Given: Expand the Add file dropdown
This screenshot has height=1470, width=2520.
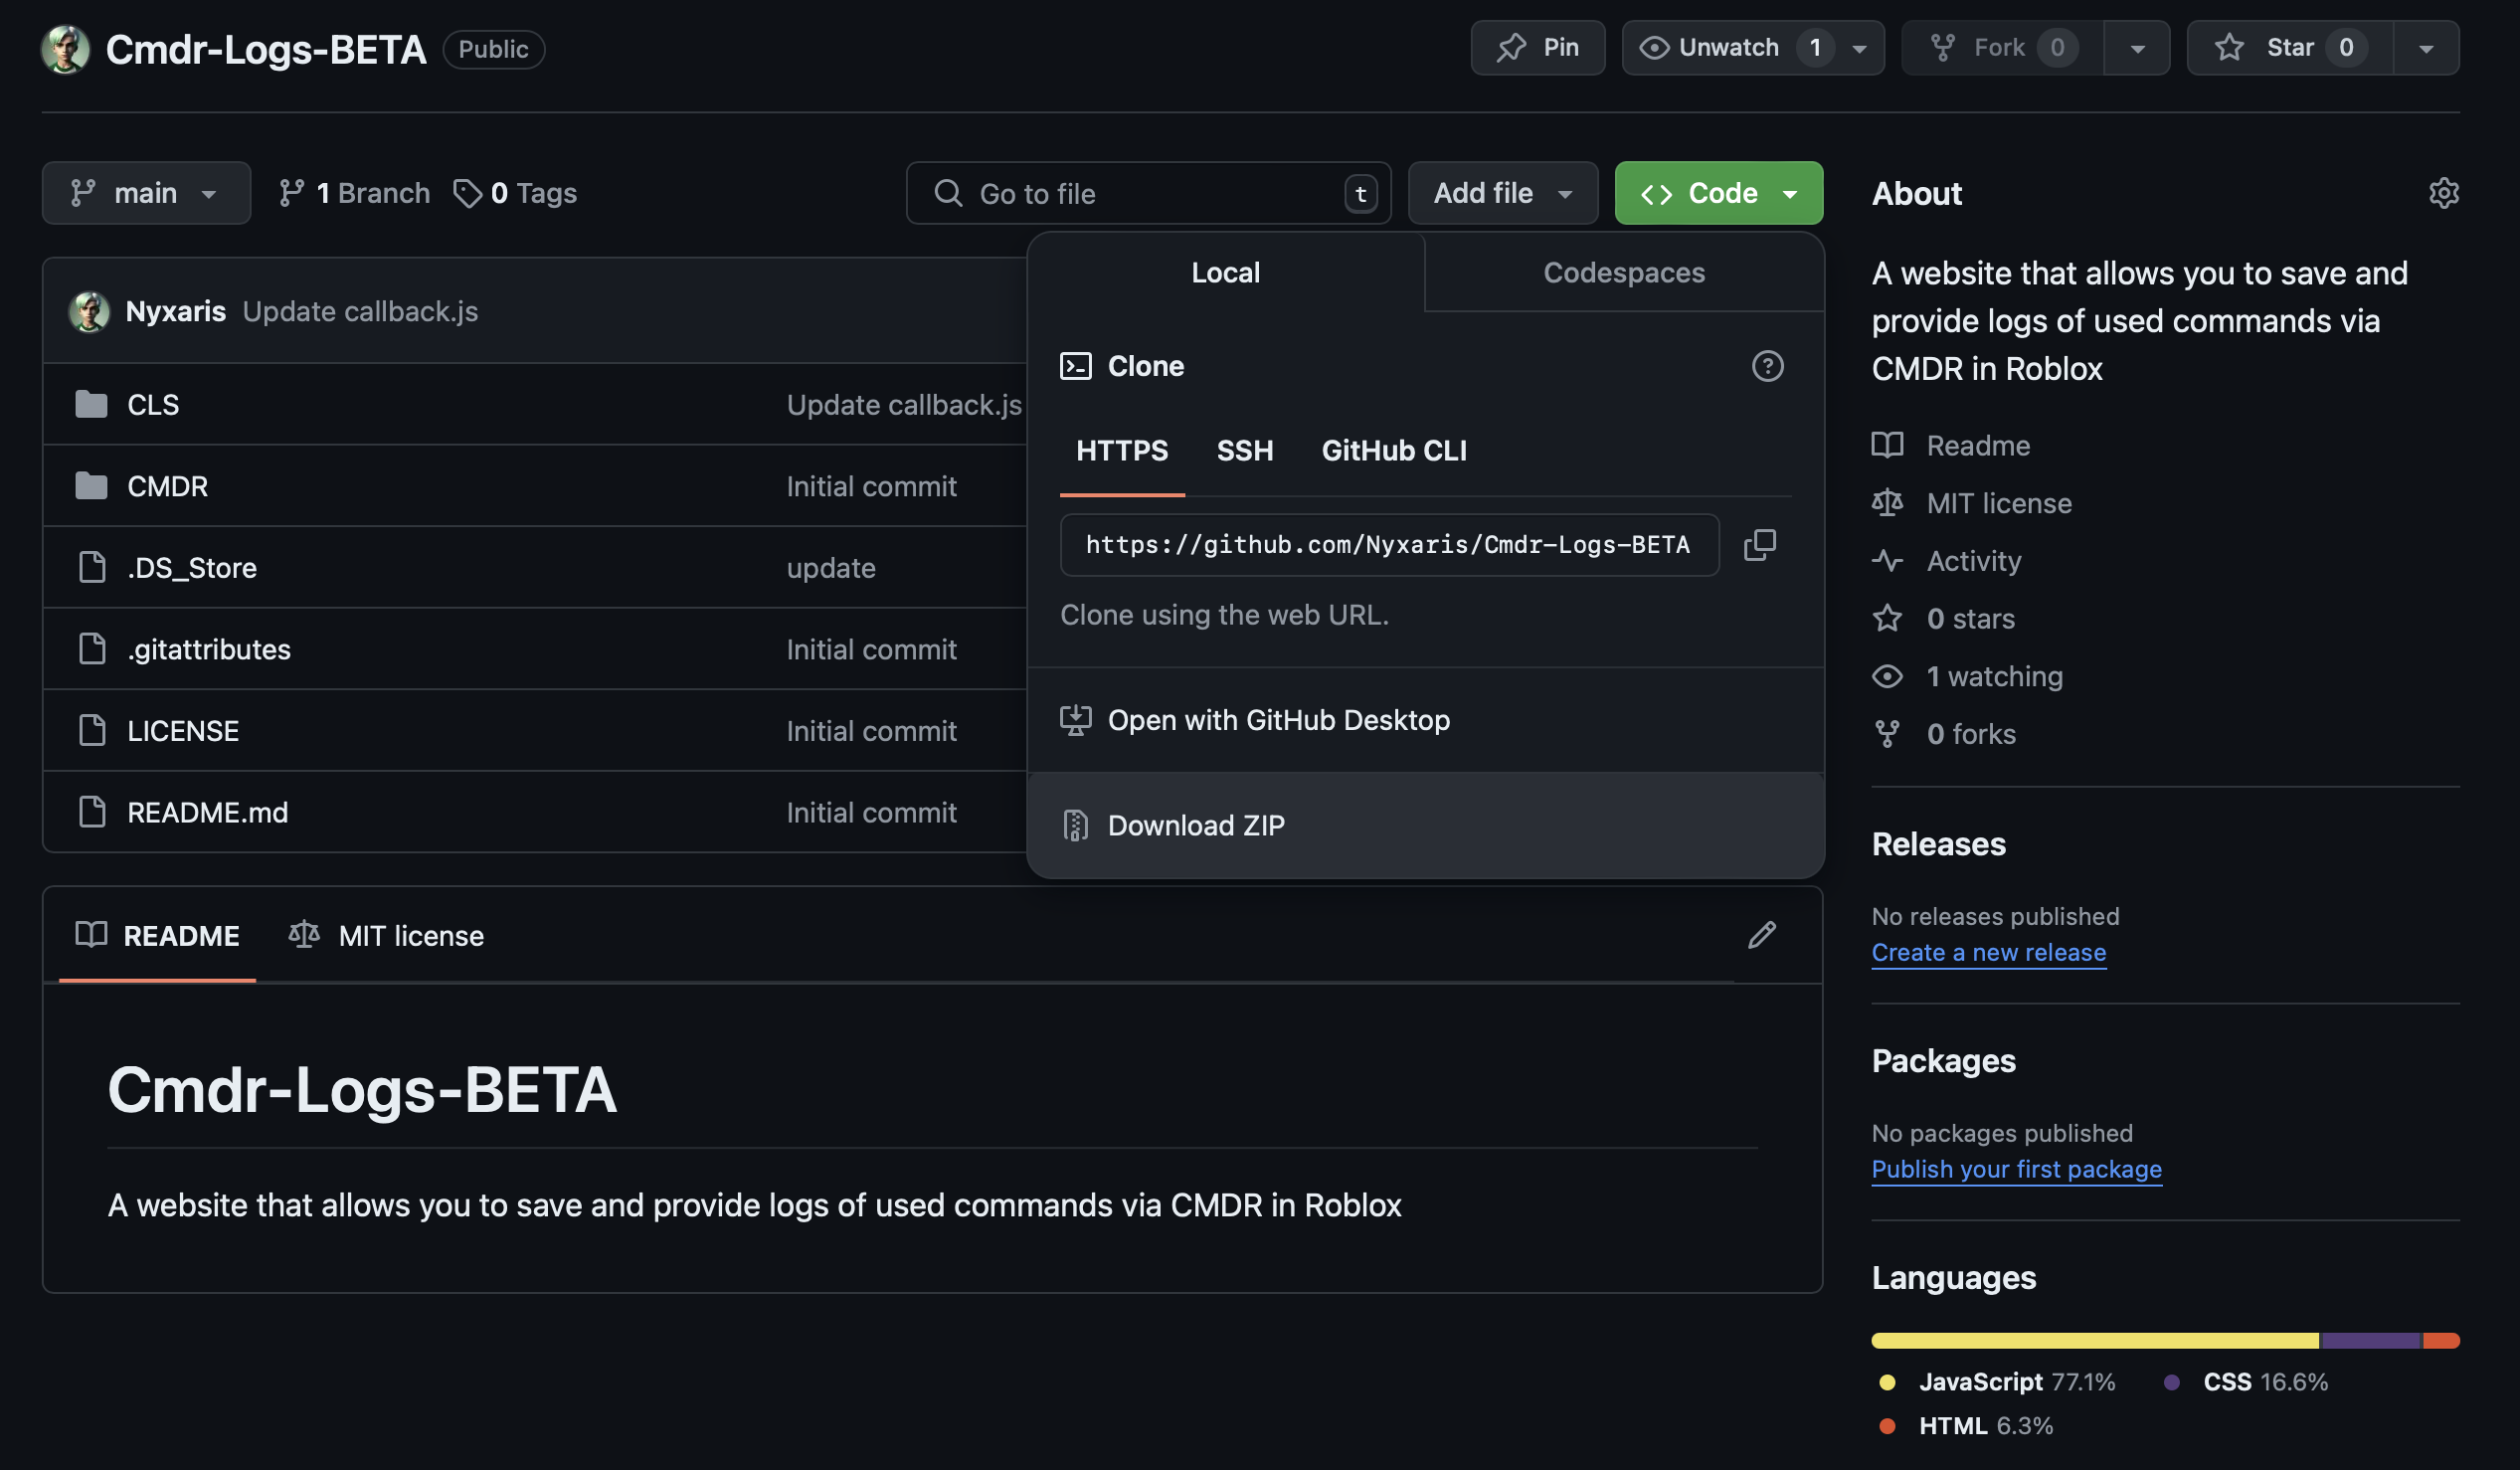Looking at the screenshot, I should [x=1501, y=192].
